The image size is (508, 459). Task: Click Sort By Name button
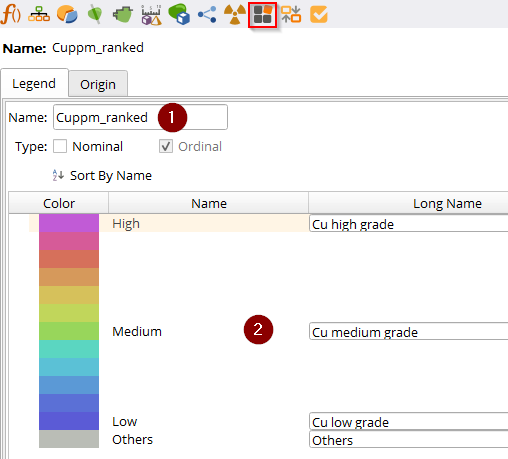tap(102, 175)
